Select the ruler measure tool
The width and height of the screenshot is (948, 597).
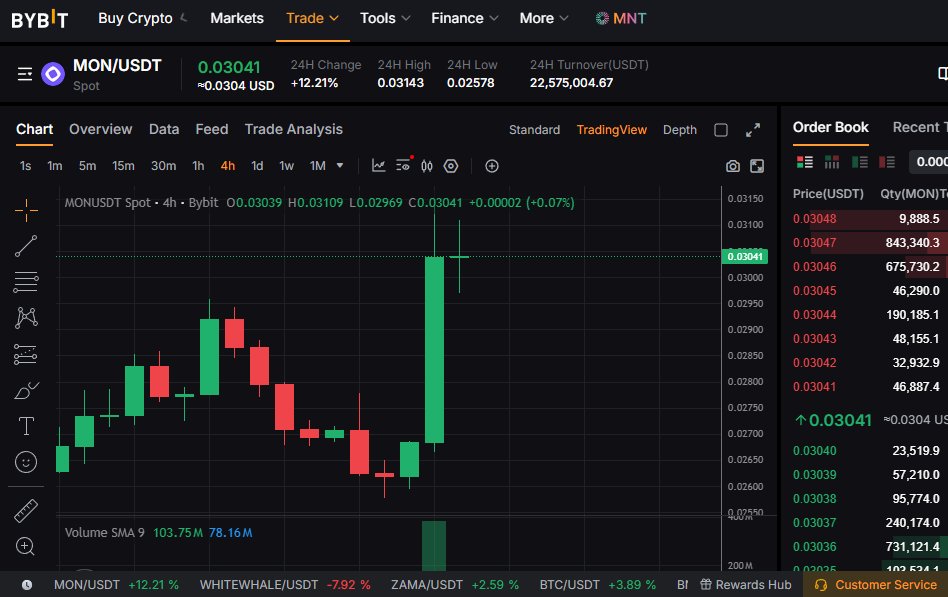[x=26, y=511]
